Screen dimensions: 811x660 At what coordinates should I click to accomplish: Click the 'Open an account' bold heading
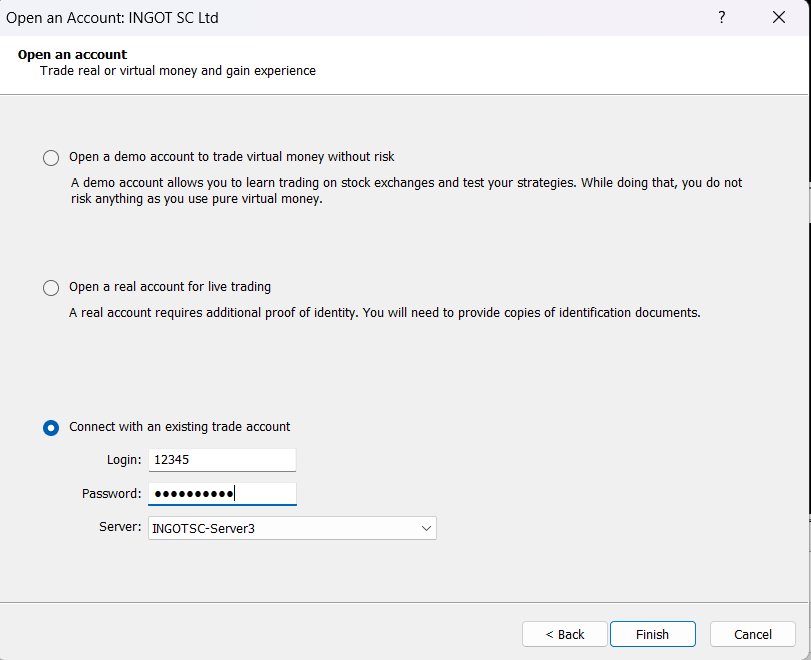[x=72, y=54]
